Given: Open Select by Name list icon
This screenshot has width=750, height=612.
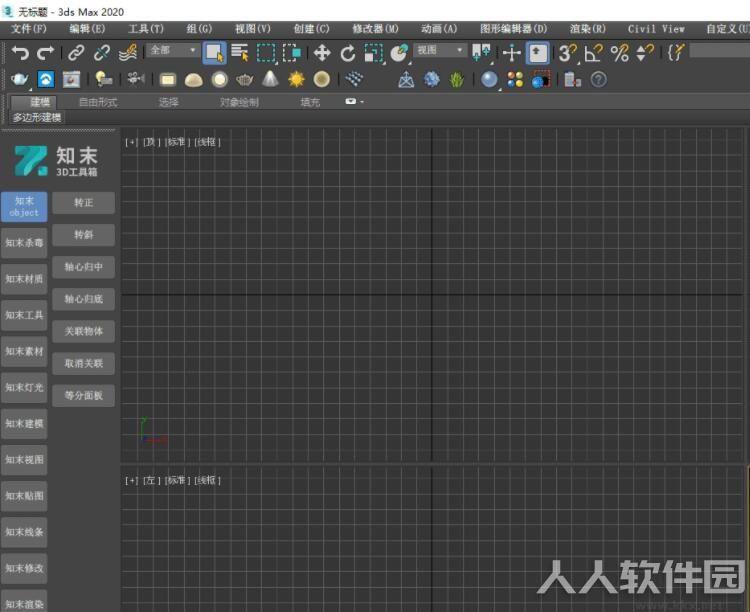Looking at the screenshot, I should click(240, 53).
